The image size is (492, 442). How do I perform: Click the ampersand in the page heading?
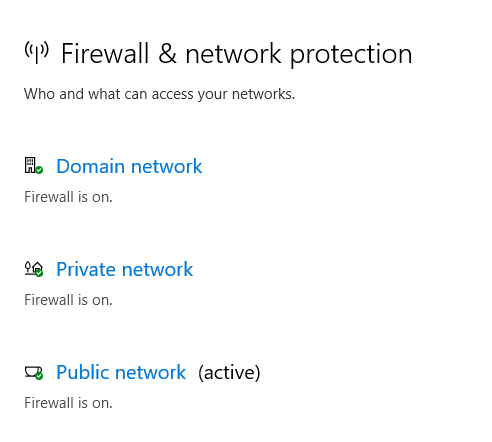[x=167, y=53]
